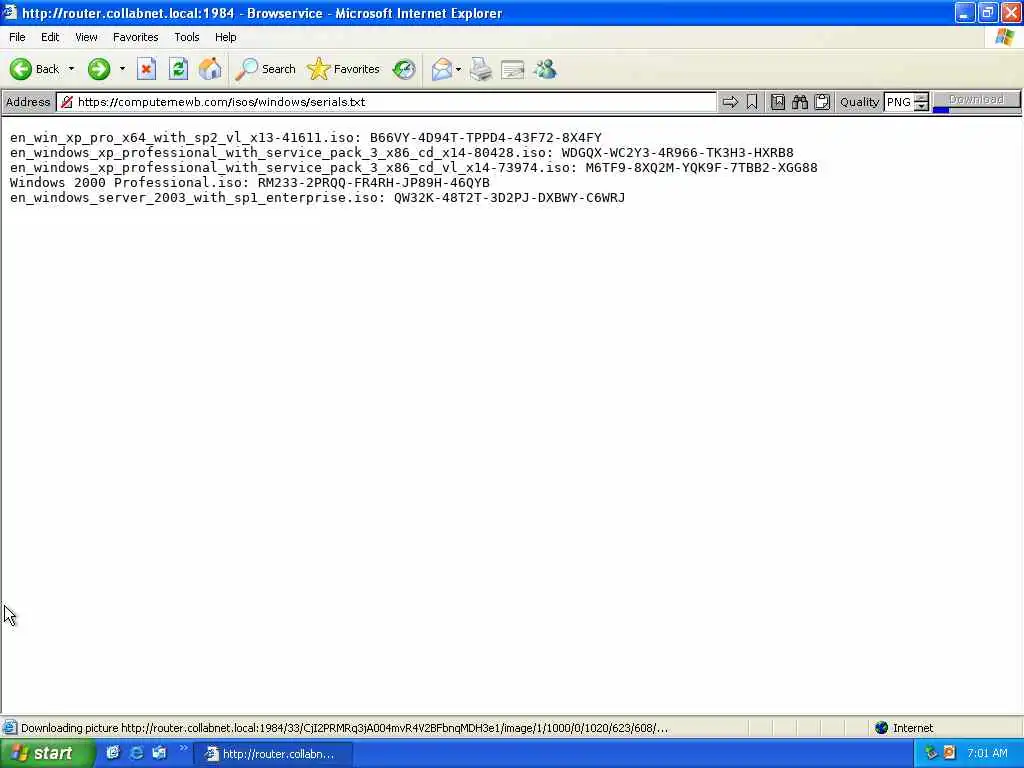Click the Windows 2000 Professional.iso line

(x=249, y=183)
